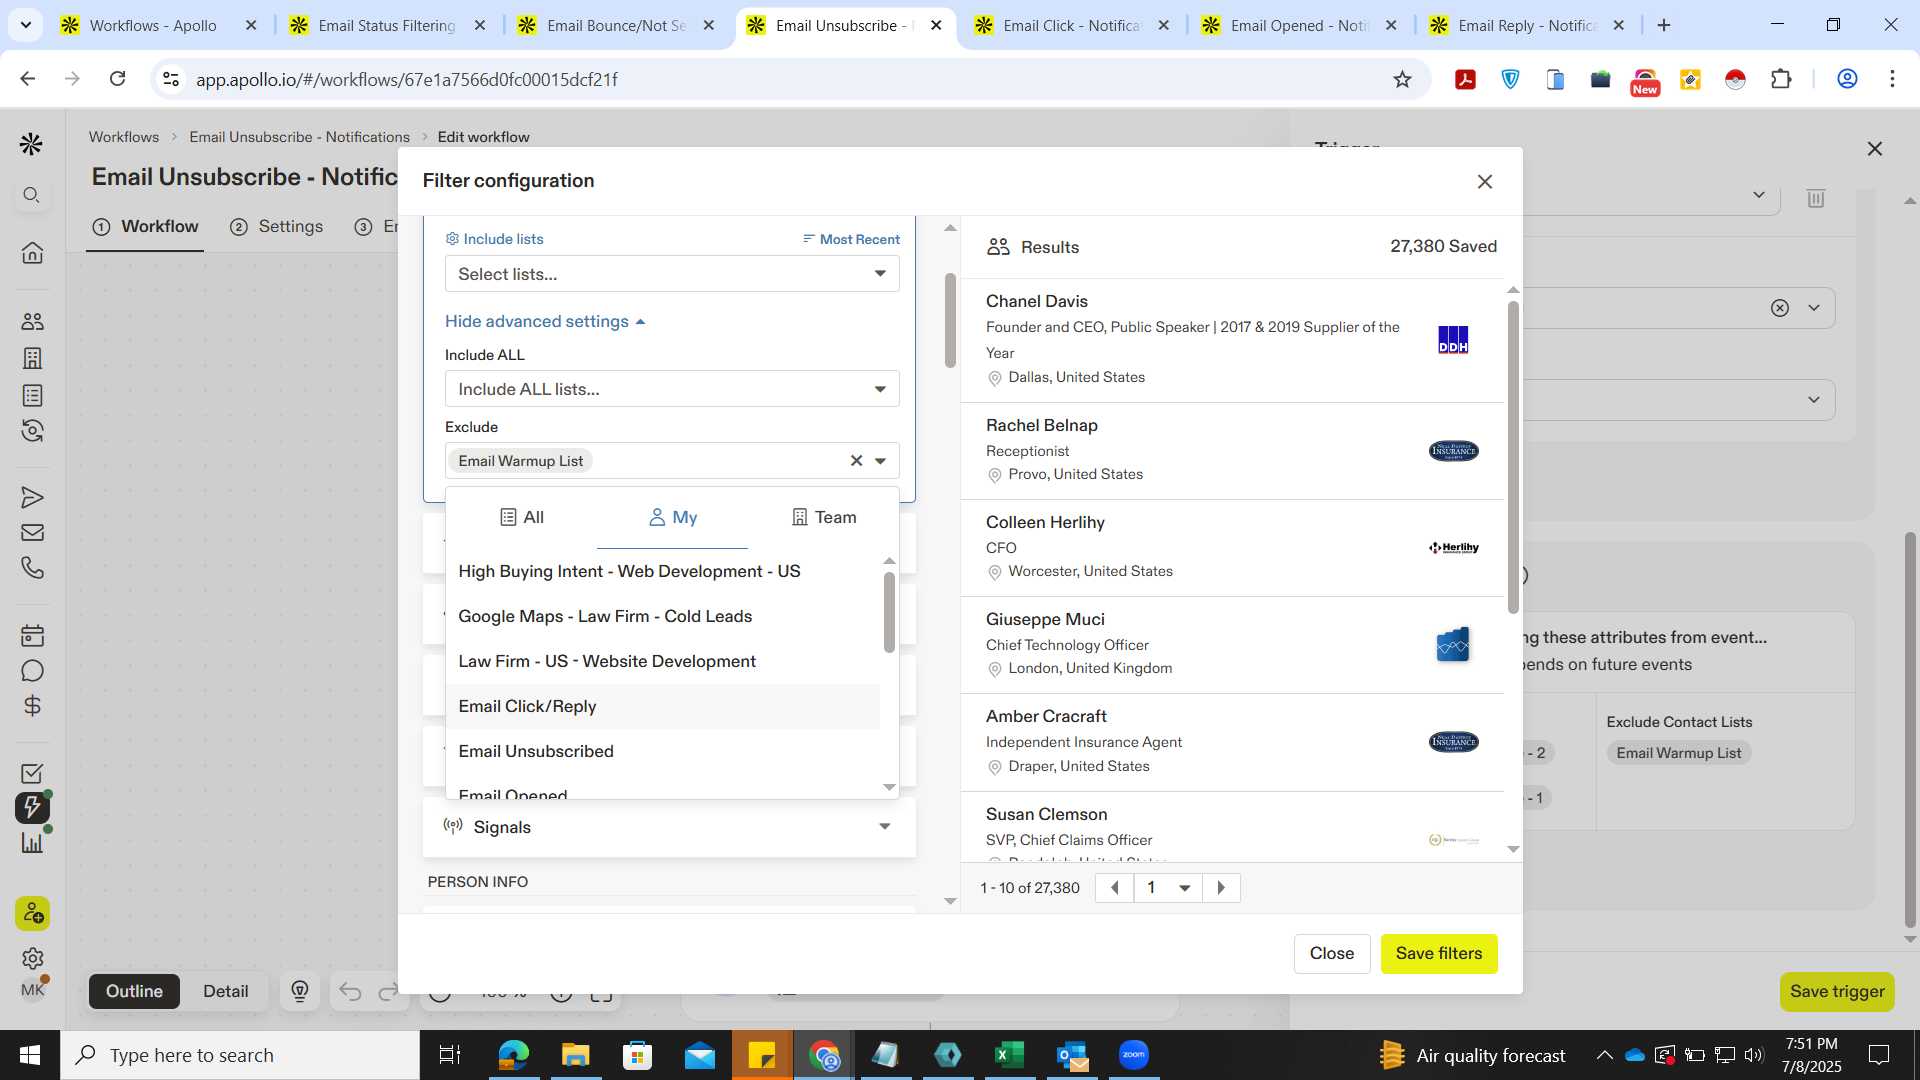Click Save filters button
Screen dimensions: 1920x1080
coord(1439,954)
